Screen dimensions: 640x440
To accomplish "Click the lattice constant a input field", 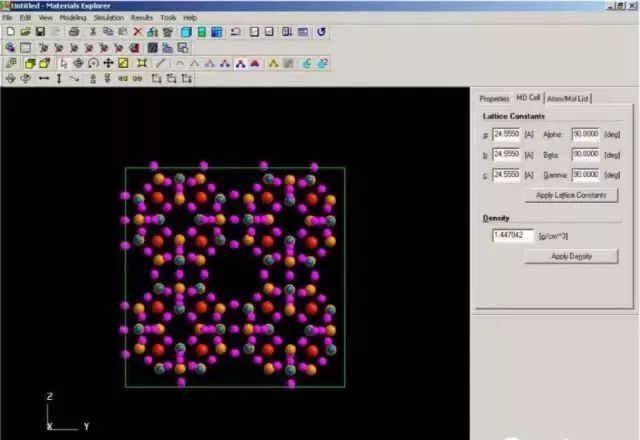I will [506, 134].
